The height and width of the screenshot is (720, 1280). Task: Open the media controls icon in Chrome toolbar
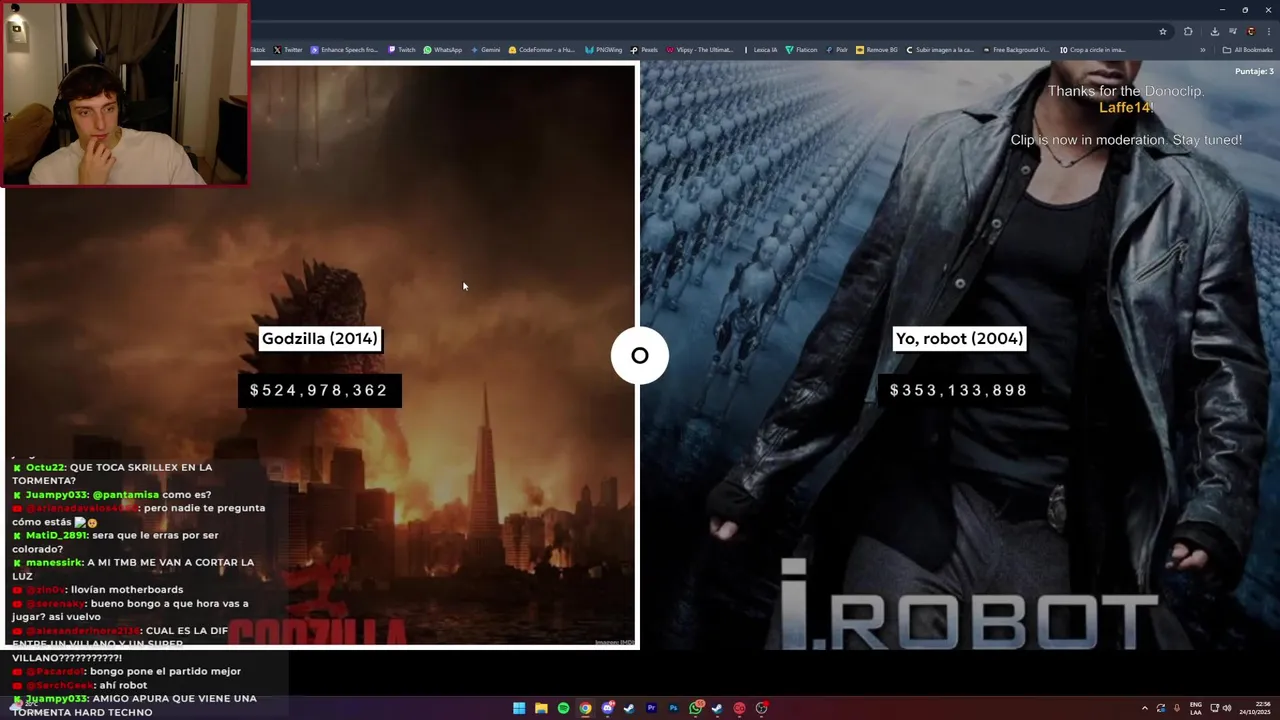[x=1233, y=31]
